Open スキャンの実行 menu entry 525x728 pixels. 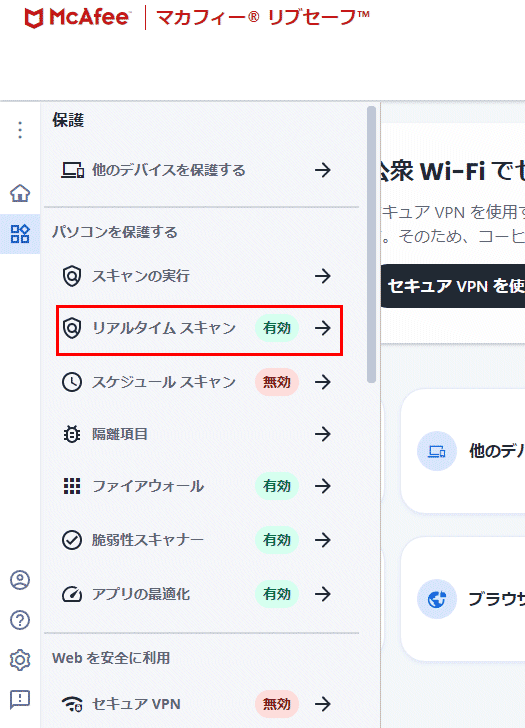(200, 276)
